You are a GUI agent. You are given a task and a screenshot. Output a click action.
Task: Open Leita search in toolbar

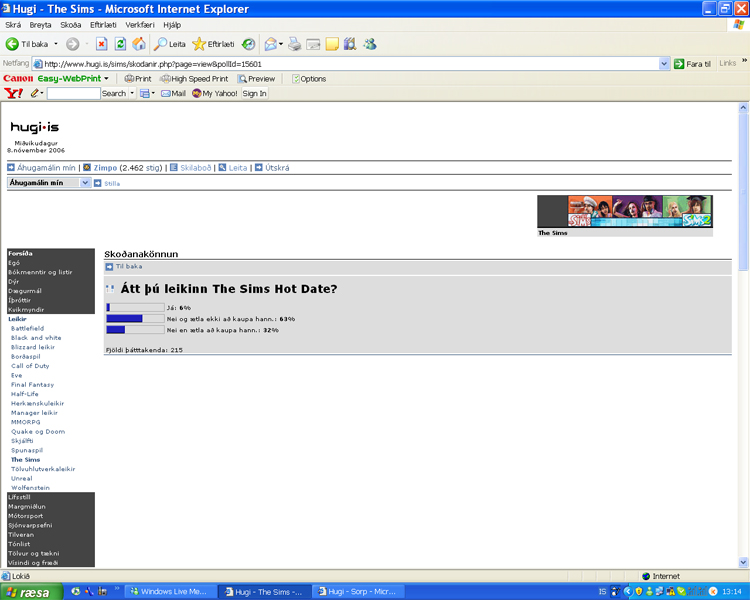click(x=170, y=44)
